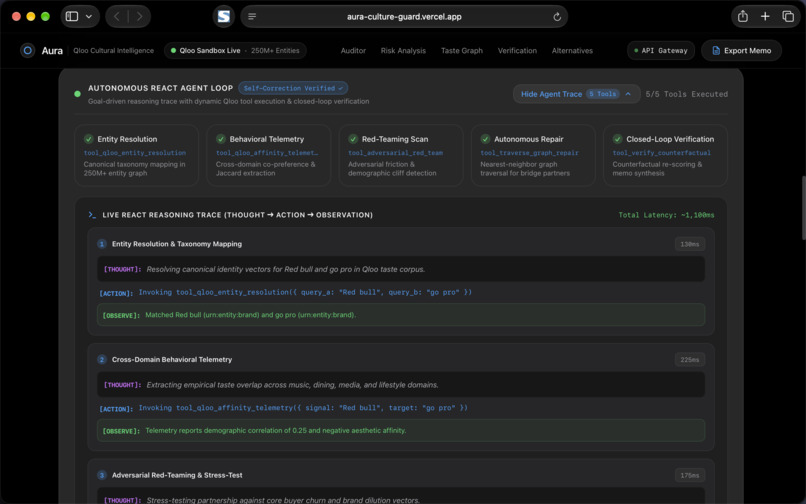Click the 5 Tools badge
The image size is (806, 504).
(x=602, y=94)
